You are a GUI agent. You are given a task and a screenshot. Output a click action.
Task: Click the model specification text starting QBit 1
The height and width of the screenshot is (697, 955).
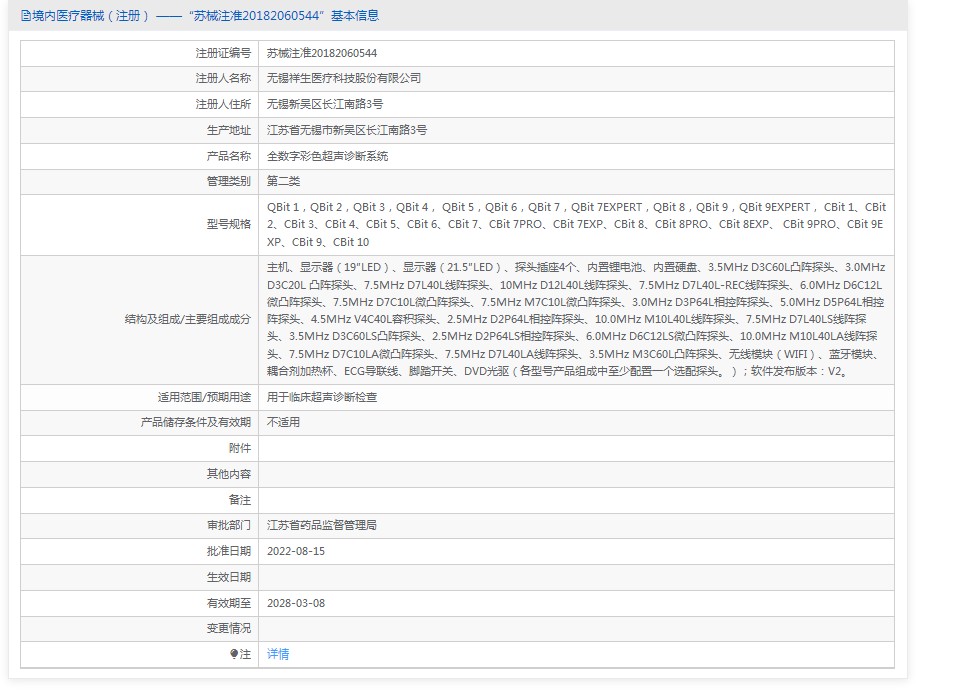576,224
